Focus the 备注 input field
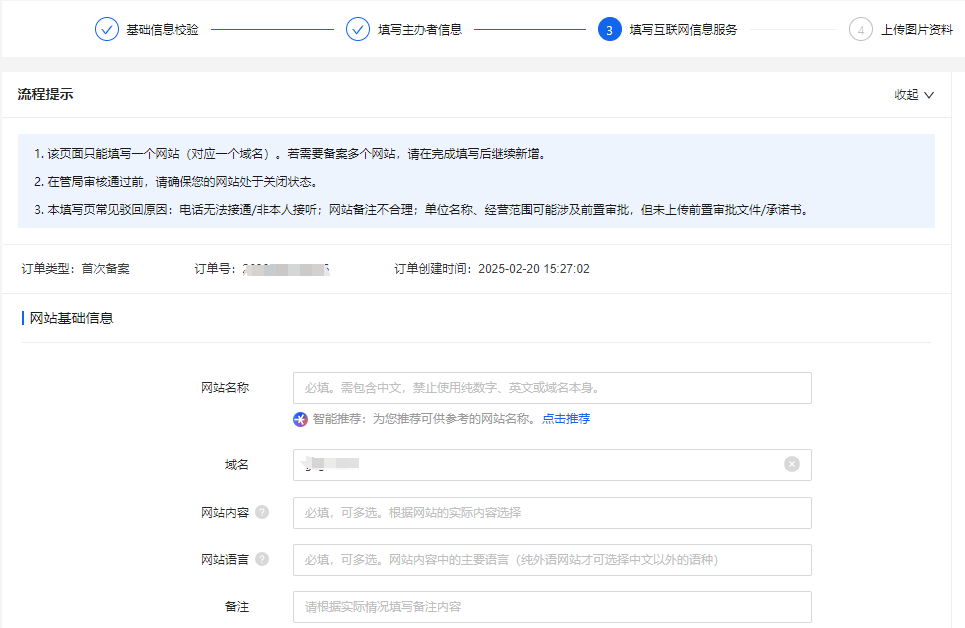Viewport: 965px width, 628px height. click(551, 607)
